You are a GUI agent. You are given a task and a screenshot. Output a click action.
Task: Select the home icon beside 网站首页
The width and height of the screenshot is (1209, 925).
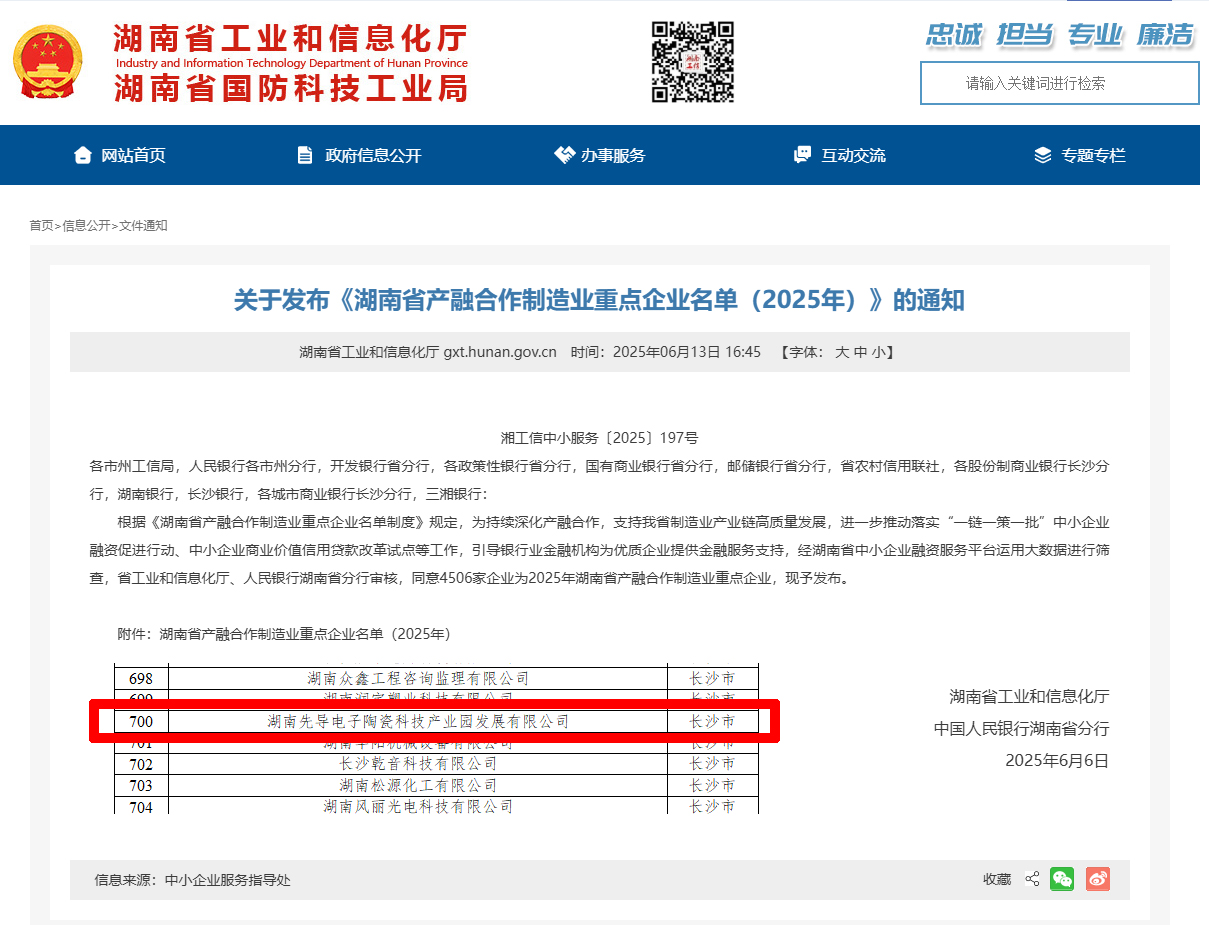[82, 155]
